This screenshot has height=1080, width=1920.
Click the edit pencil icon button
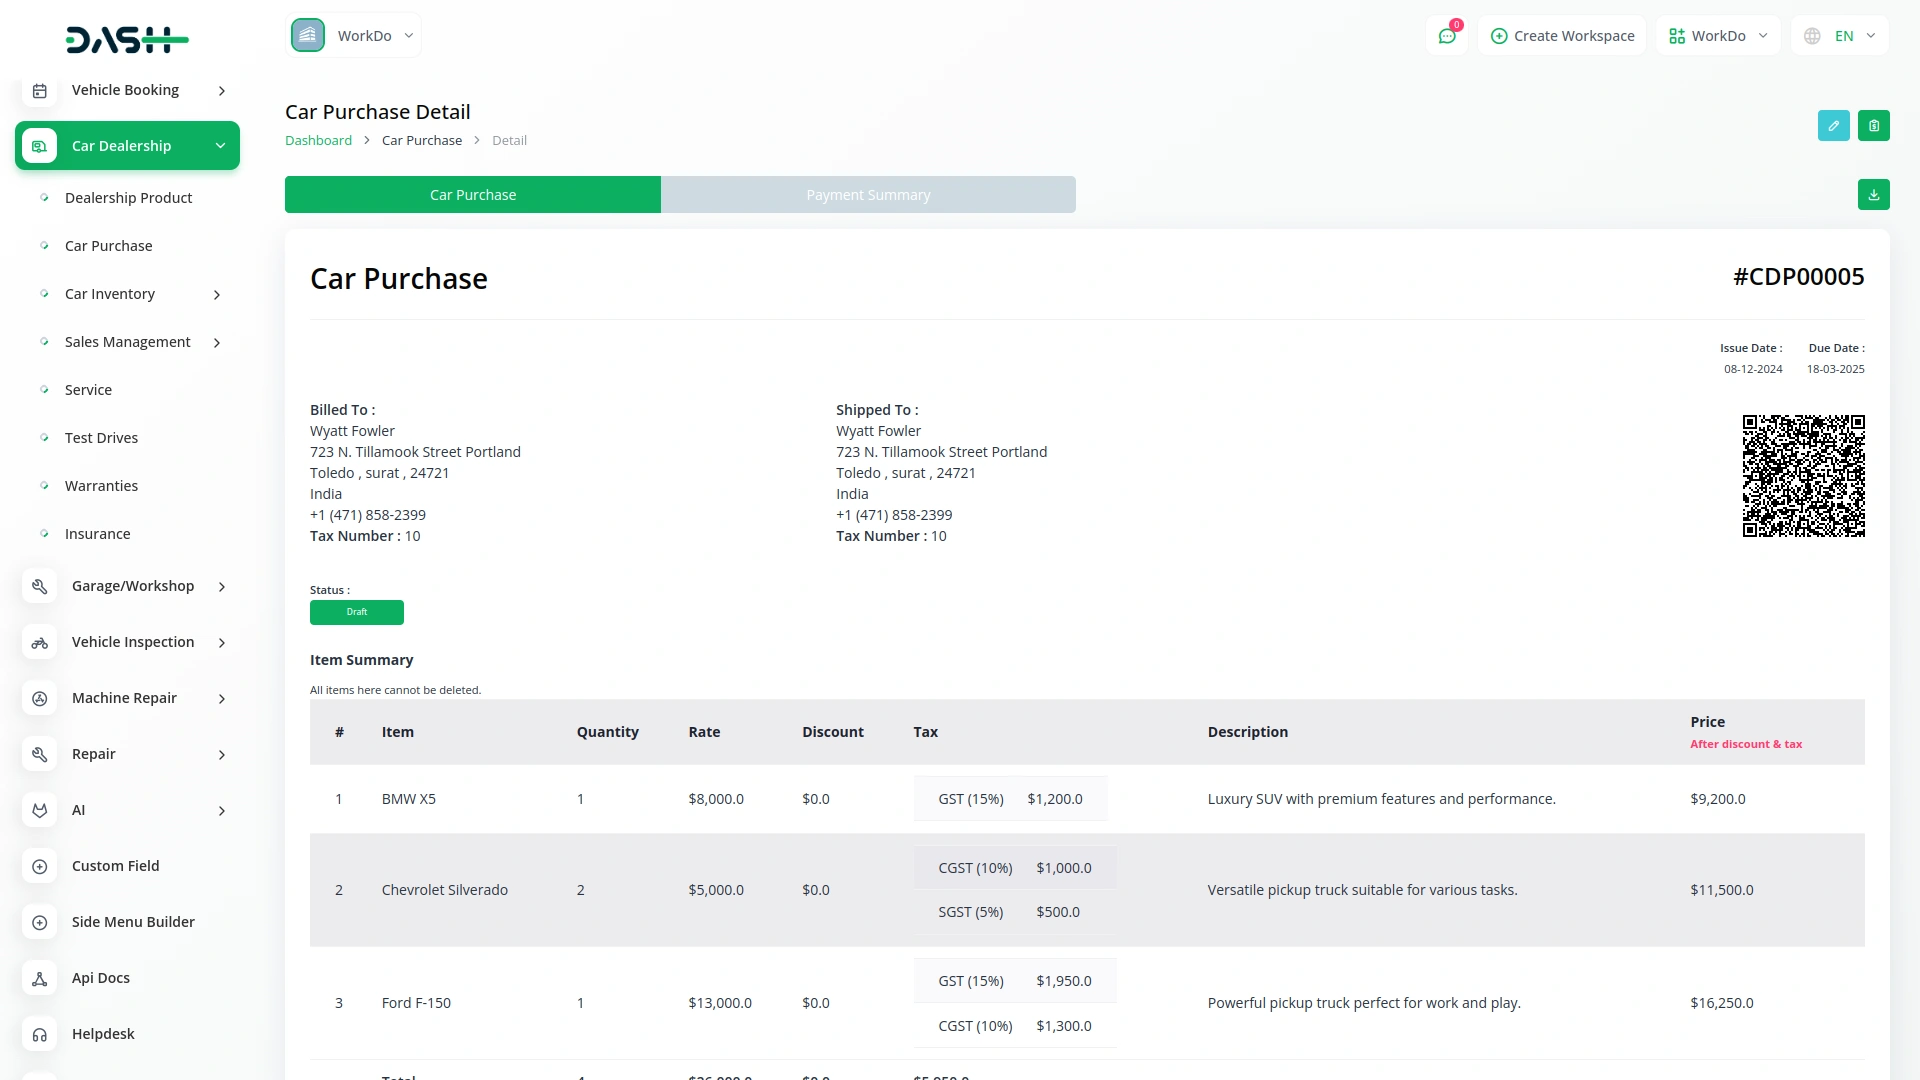tap(1833, 126)
